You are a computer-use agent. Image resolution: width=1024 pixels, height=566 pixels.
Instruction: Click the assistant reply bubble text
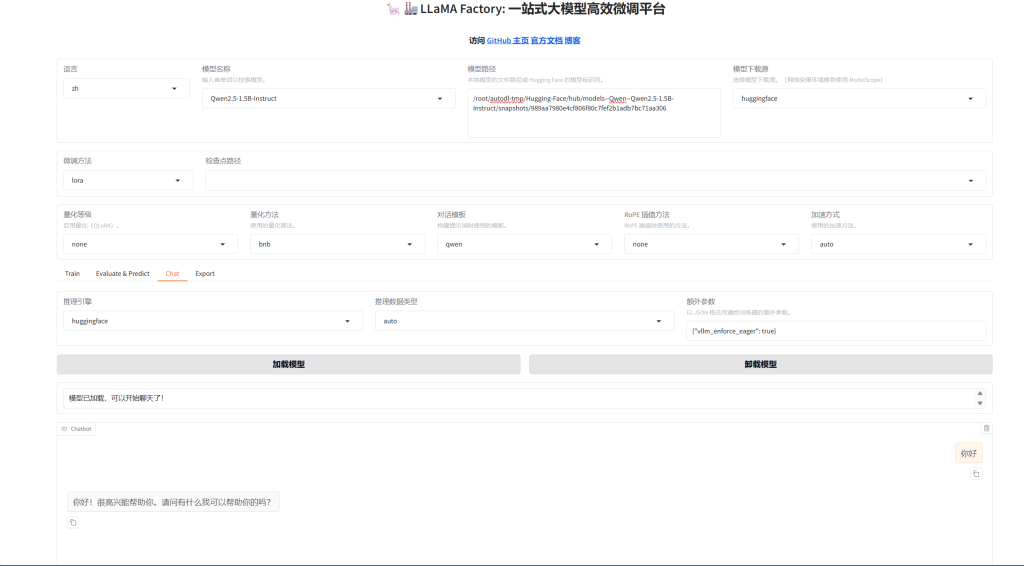pyautogui.click(x=172, y=502)
